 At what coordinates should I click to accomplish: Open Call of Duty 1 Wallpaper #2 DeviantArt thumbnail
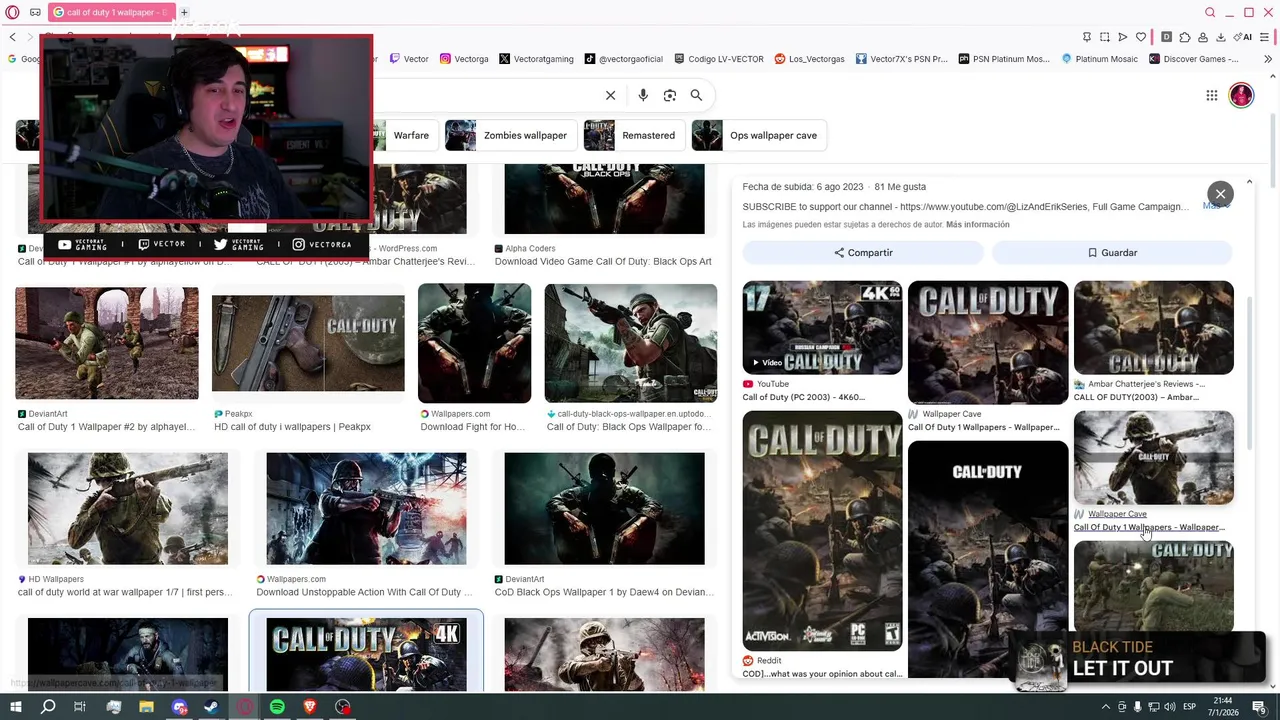(107, 343)
